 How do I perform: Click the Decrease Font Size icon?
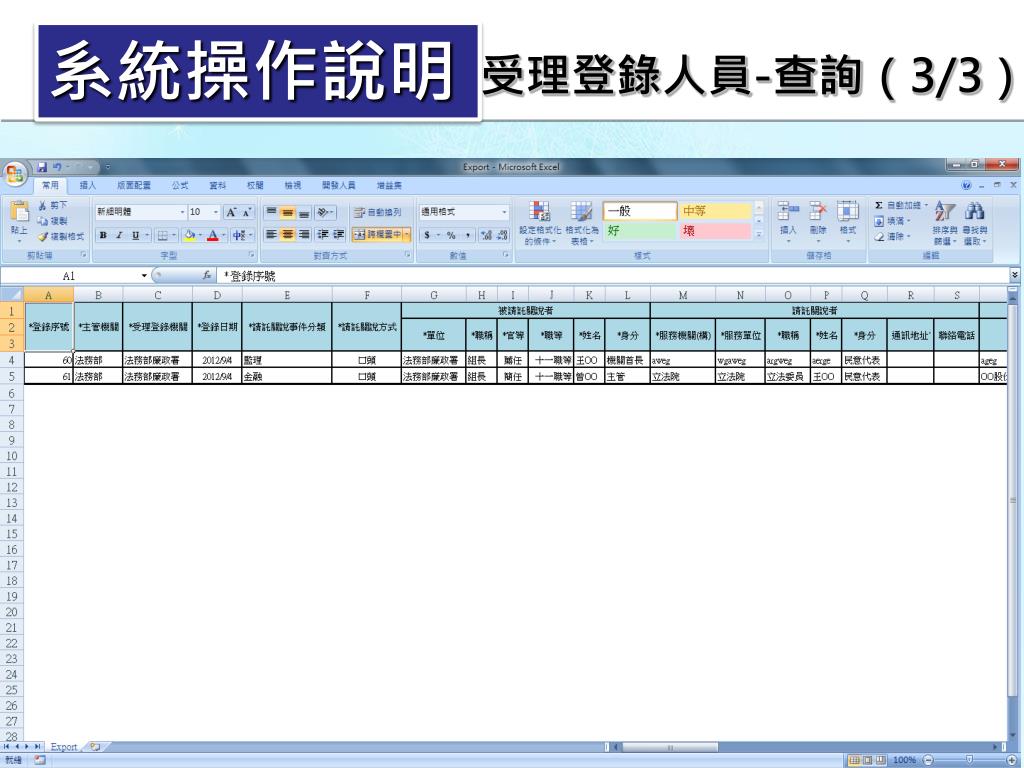[247, 212]
